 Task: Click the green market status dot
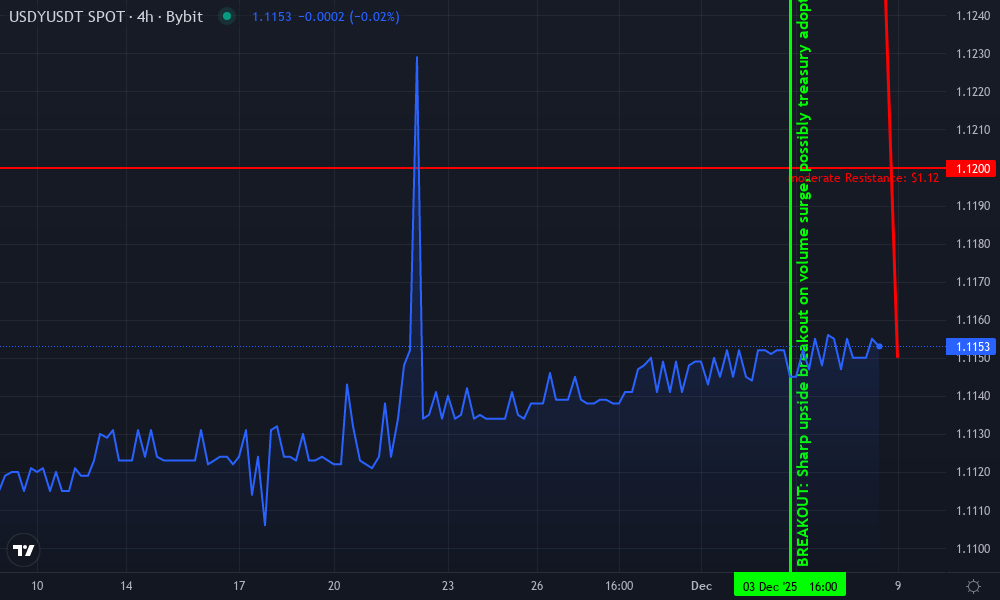coord(228,16)
